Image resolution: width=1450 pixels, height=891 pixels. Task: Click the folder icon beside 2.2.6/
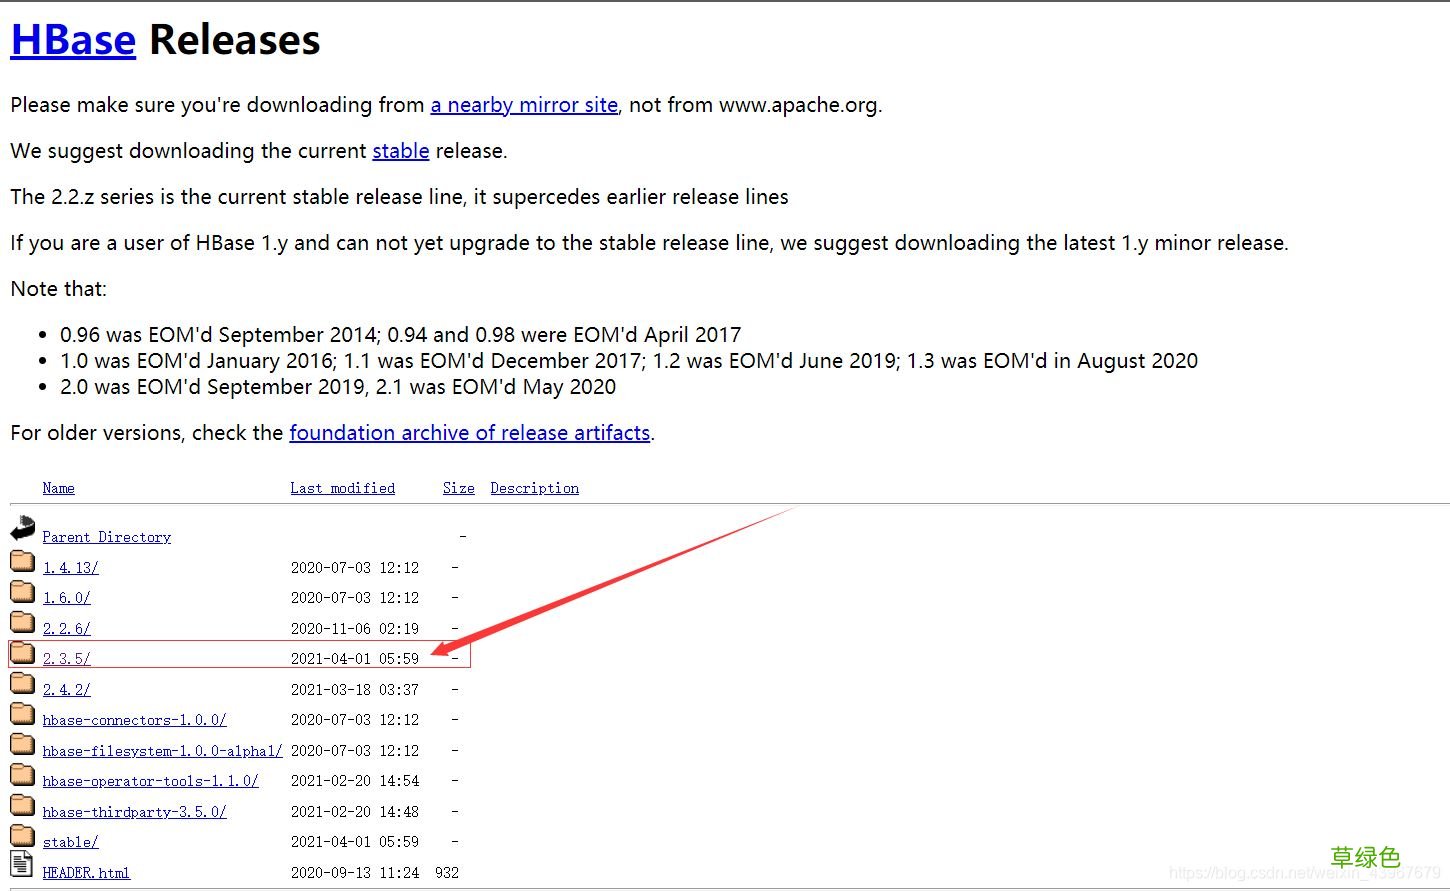point(22,621)
